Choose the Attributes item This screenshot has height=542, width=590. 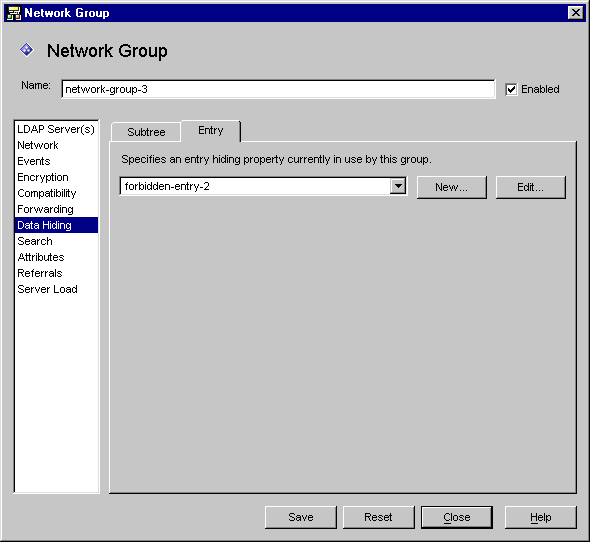pos(56,257)
